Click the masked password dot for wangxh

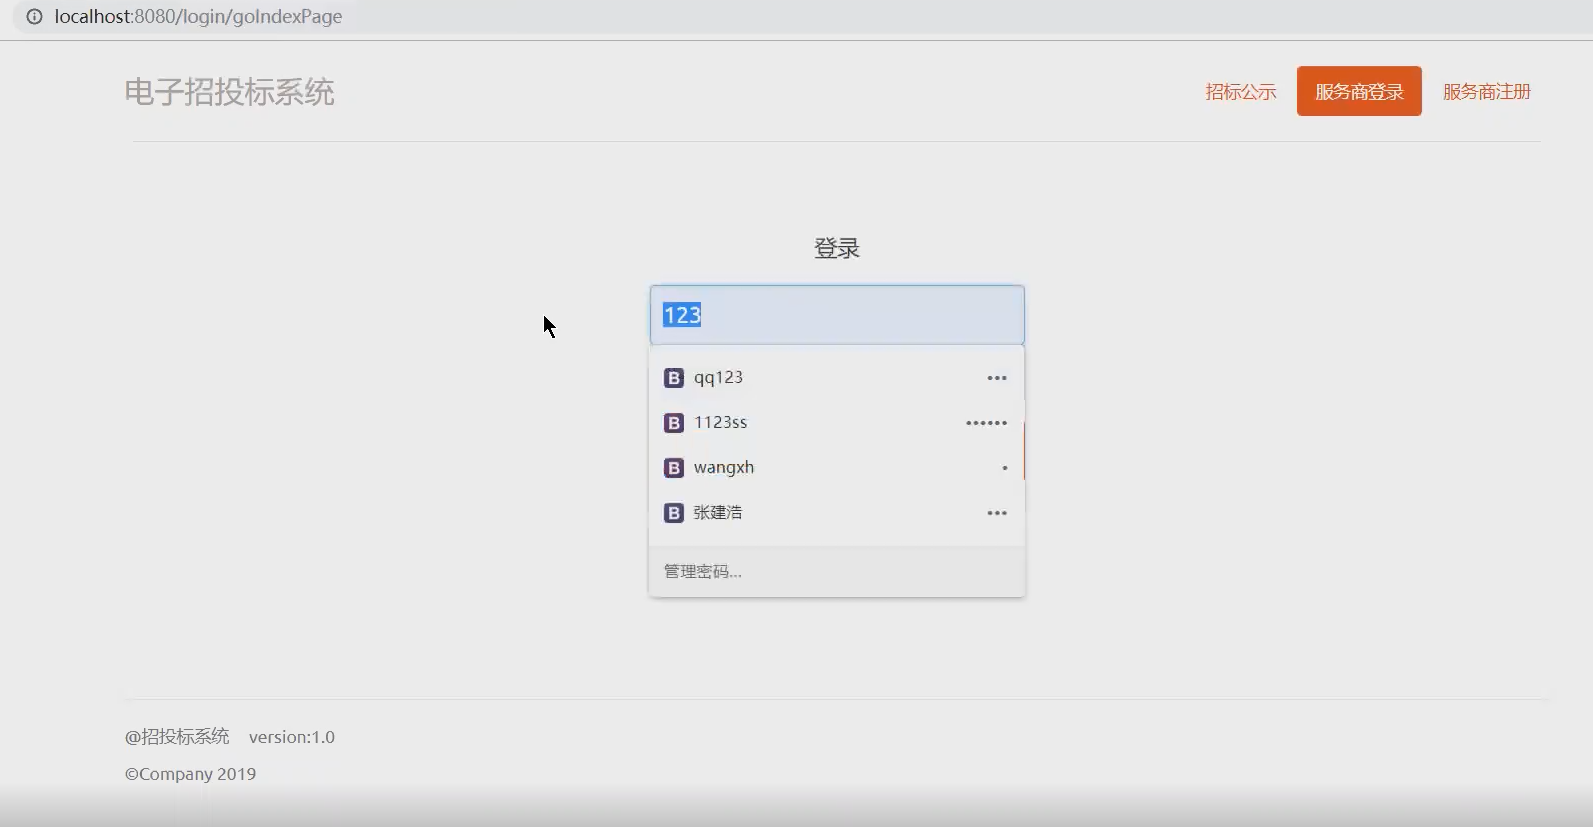(1005, 468)
